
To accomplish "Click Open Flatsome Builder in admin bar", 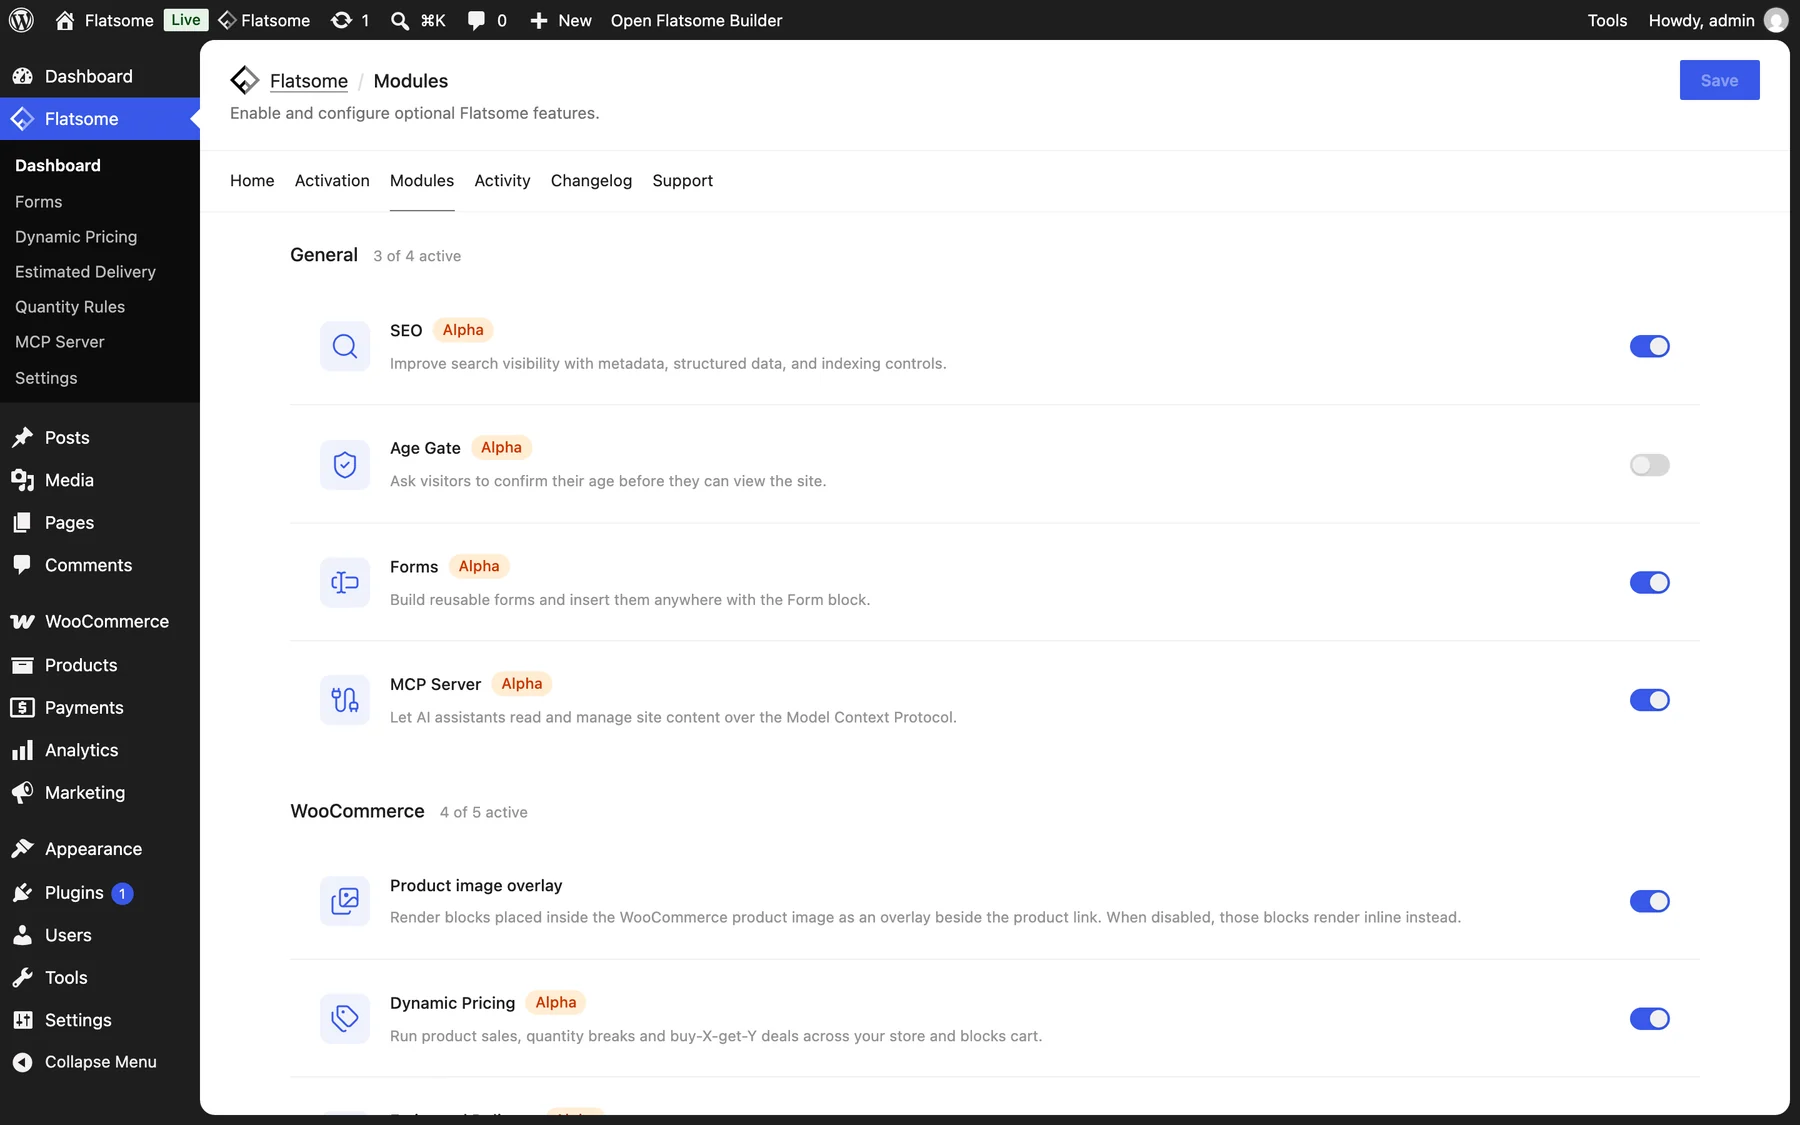I will (696, 20).
